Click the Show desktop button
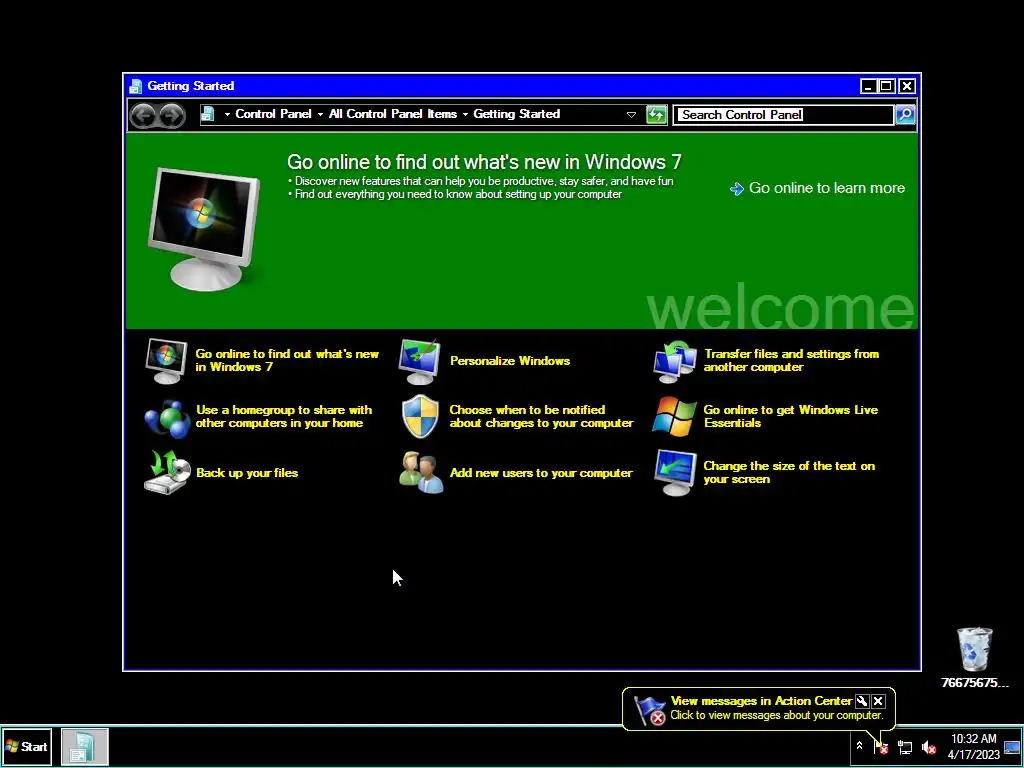This screenshot has height=768, width=1024. (1013, 747)
